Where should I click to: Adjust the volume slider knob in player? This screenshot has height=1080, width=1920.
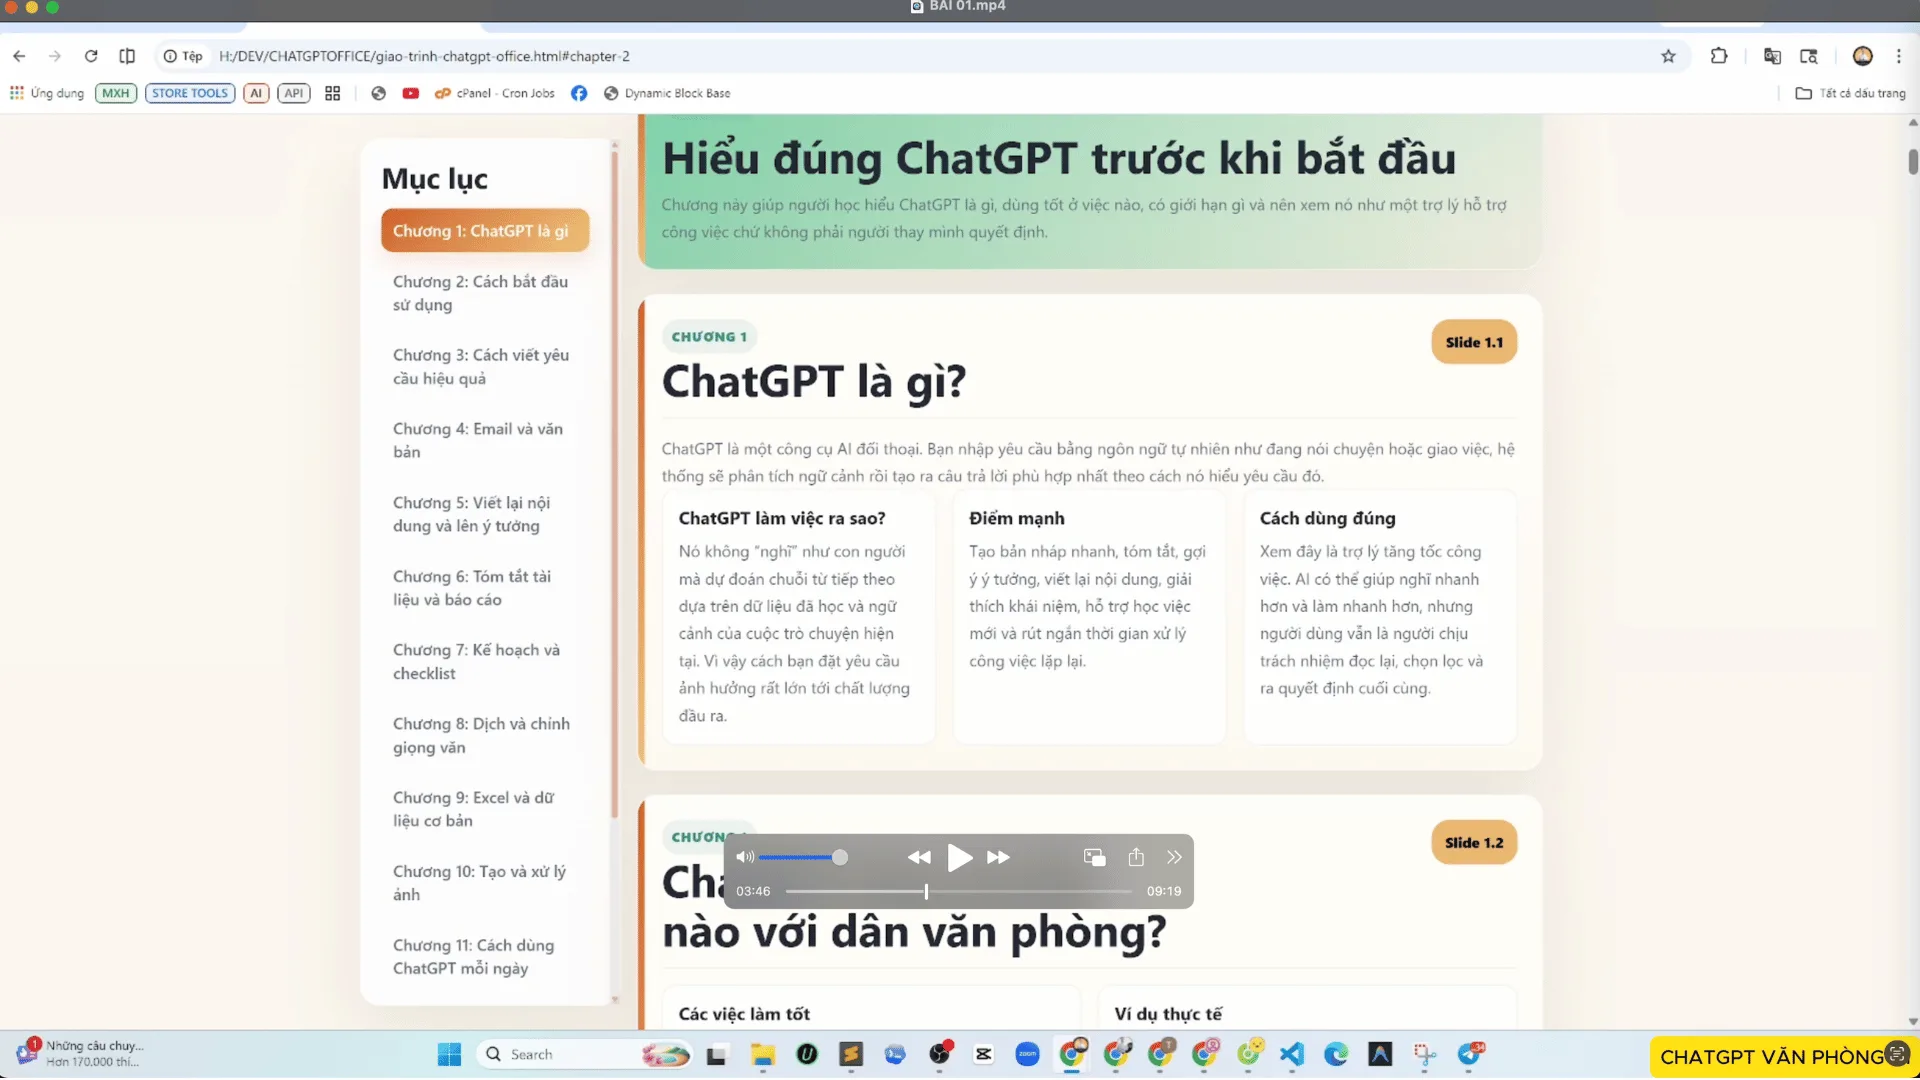(x=840, y=857)
